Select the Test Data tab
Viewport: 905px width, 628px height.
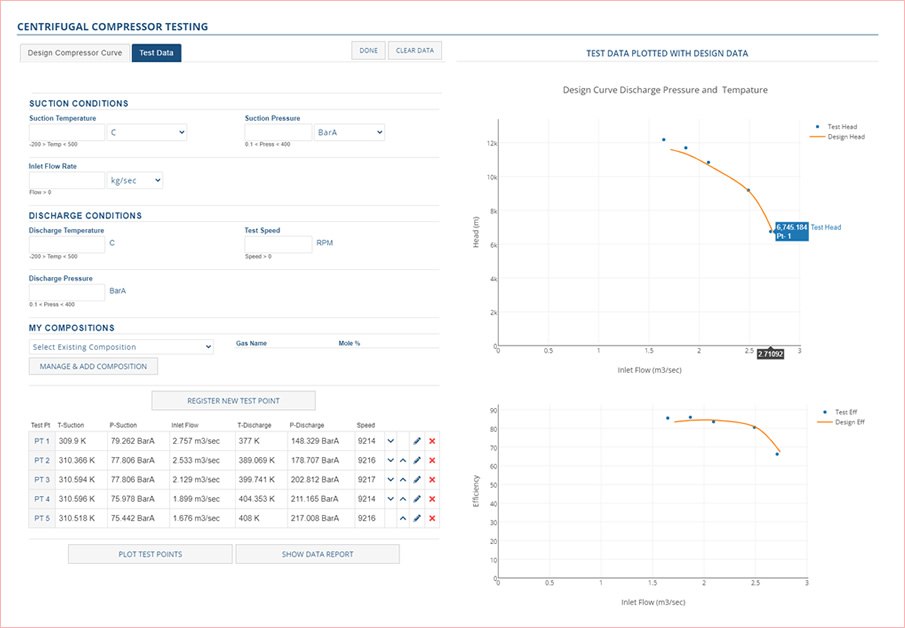[x=156, y=53]
